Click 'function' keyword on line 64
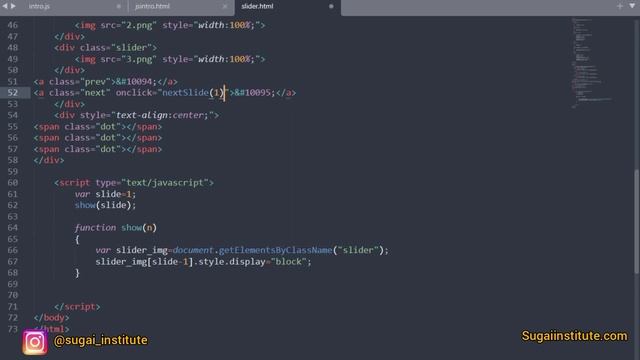The width and height of the screenshot is (640, 360). pos(95,227)
